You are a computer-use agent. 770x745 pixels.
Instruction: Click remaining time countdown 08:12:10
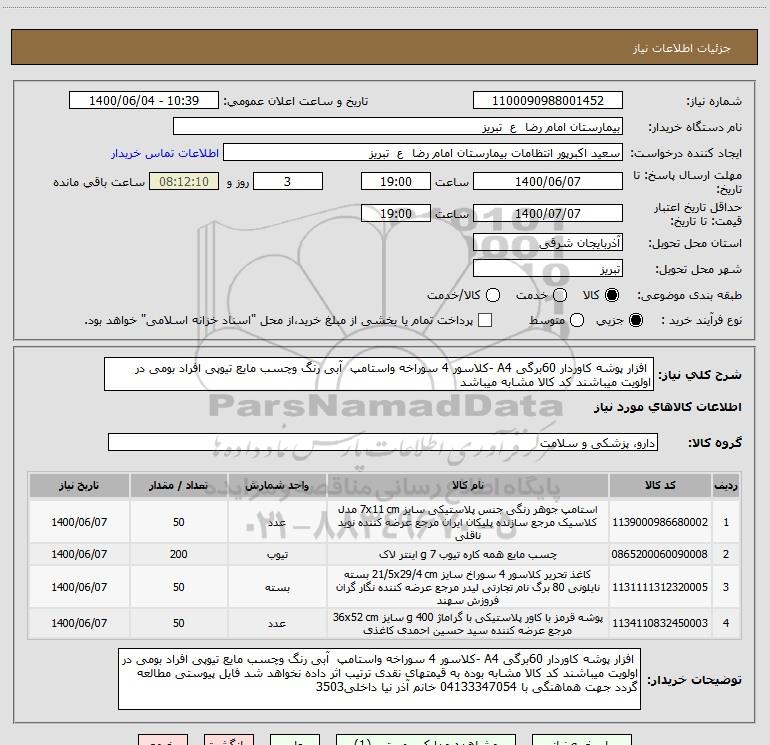(184, 181)
